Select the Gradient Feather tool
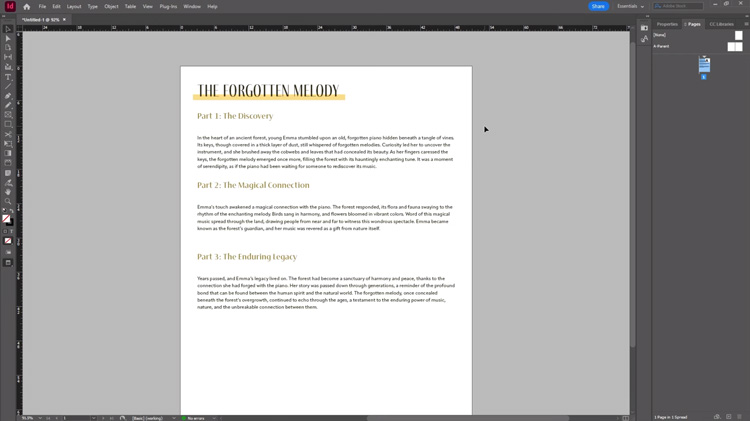Viewport: 750px width, 421px height. pos(8,163)
